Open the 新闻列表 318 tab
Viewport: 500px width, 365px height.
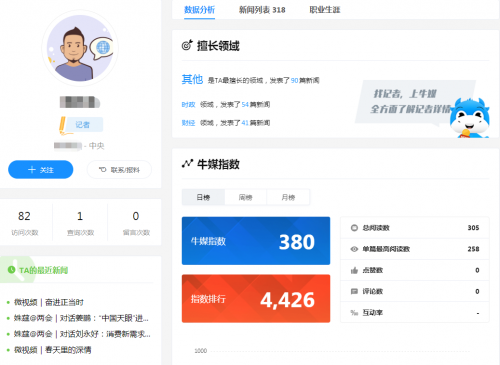pos(262,10)
